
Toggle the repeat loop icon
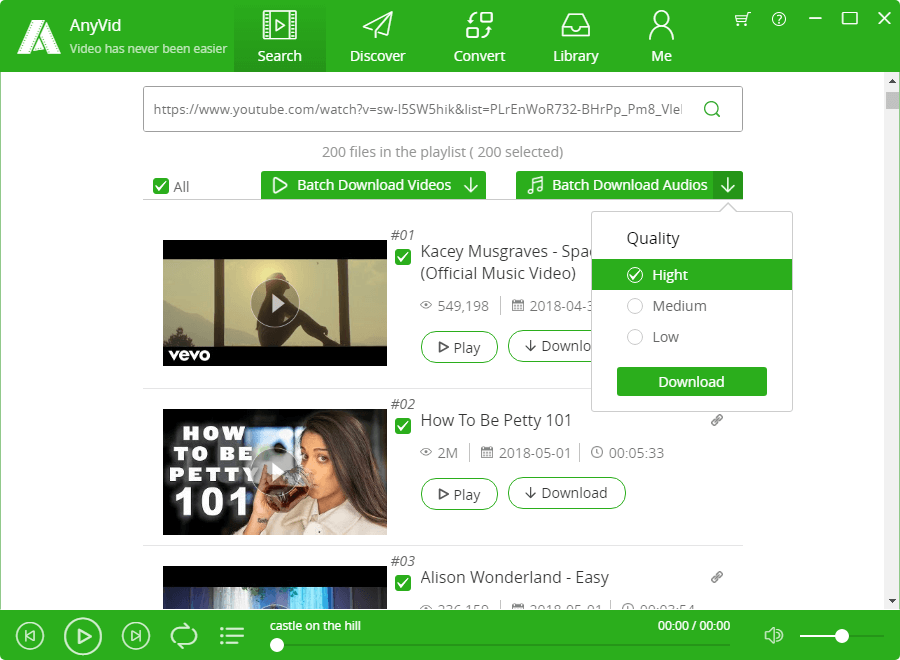point(183,635)
